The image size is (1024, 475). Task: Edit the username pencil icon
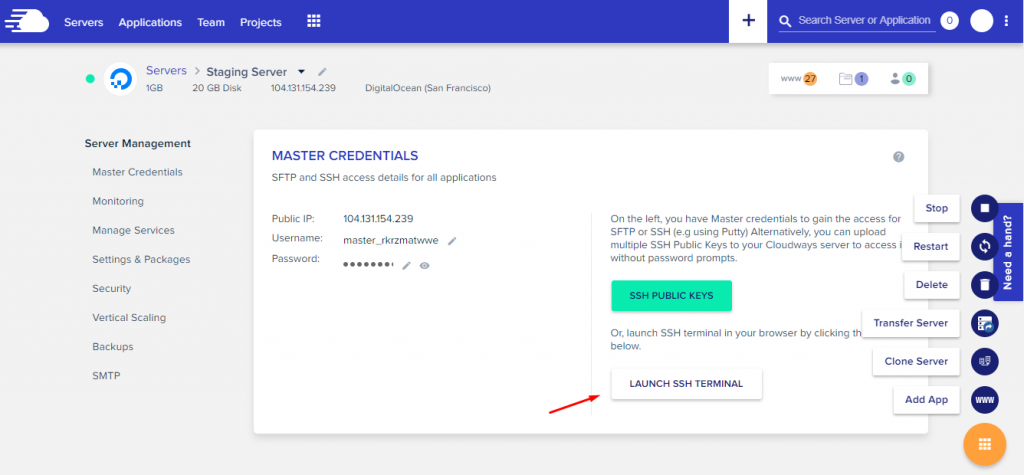point(452,240)
